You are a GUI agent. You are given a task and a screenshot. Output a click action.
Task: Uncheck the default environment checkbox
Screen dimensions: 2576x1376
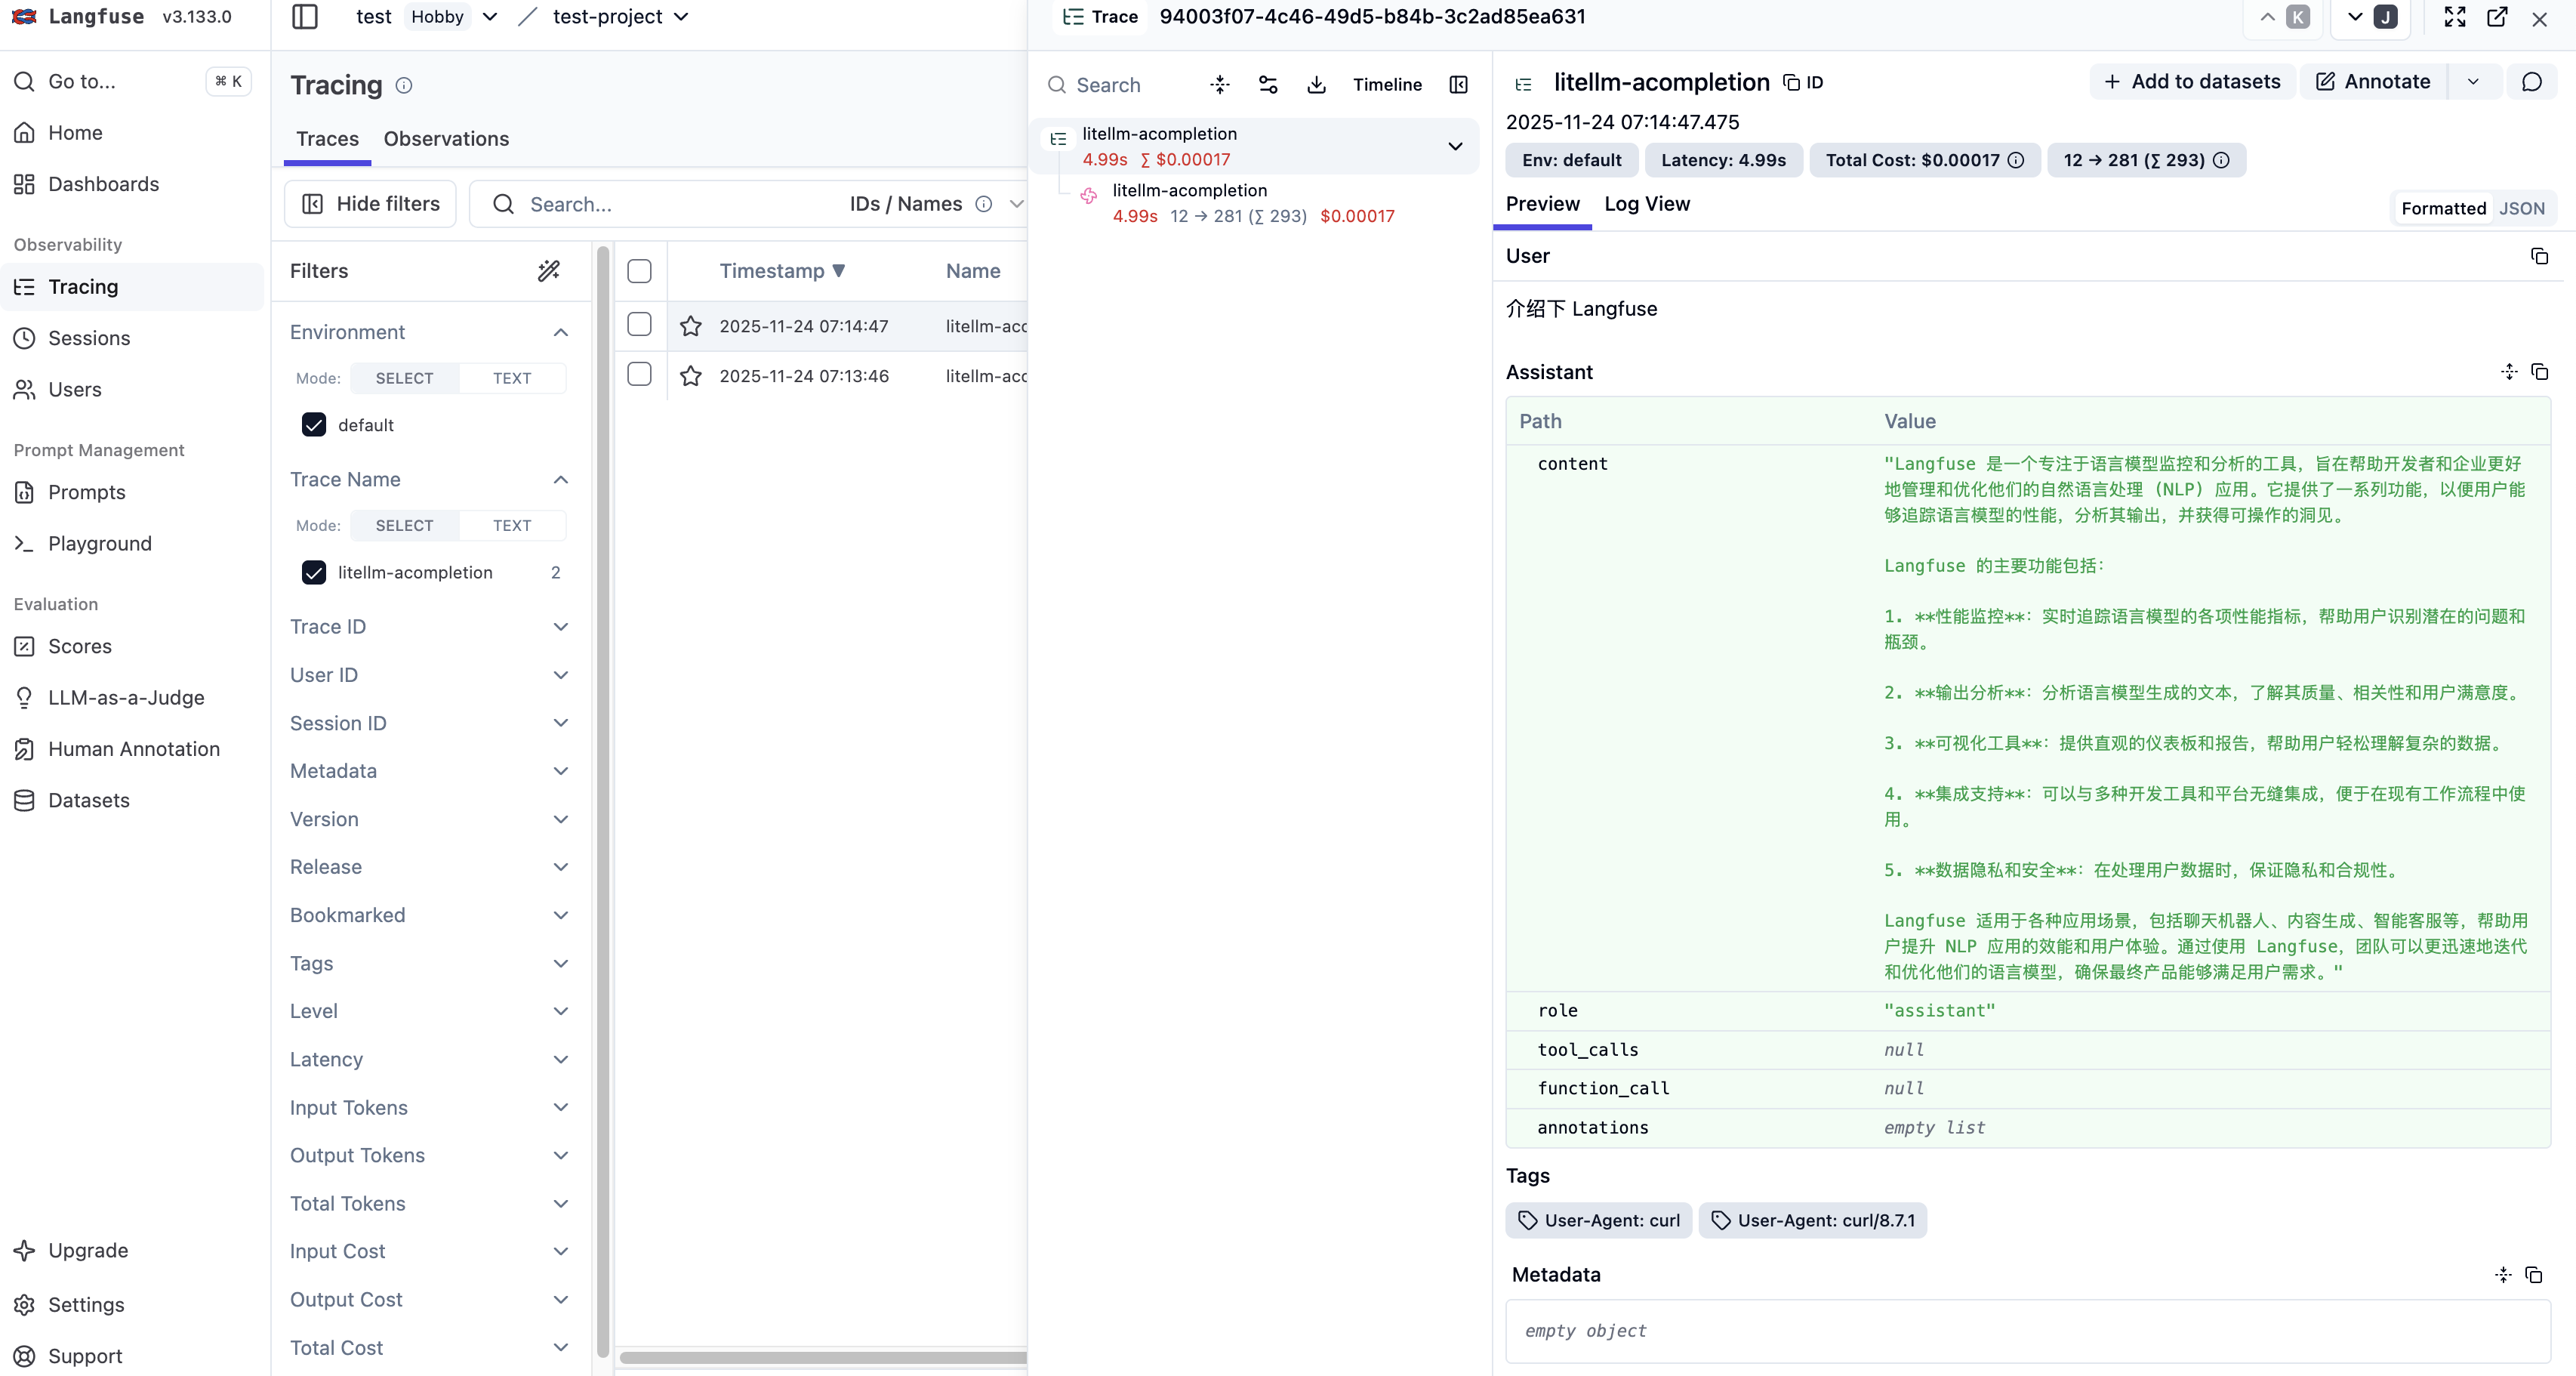tap(314, 425)
